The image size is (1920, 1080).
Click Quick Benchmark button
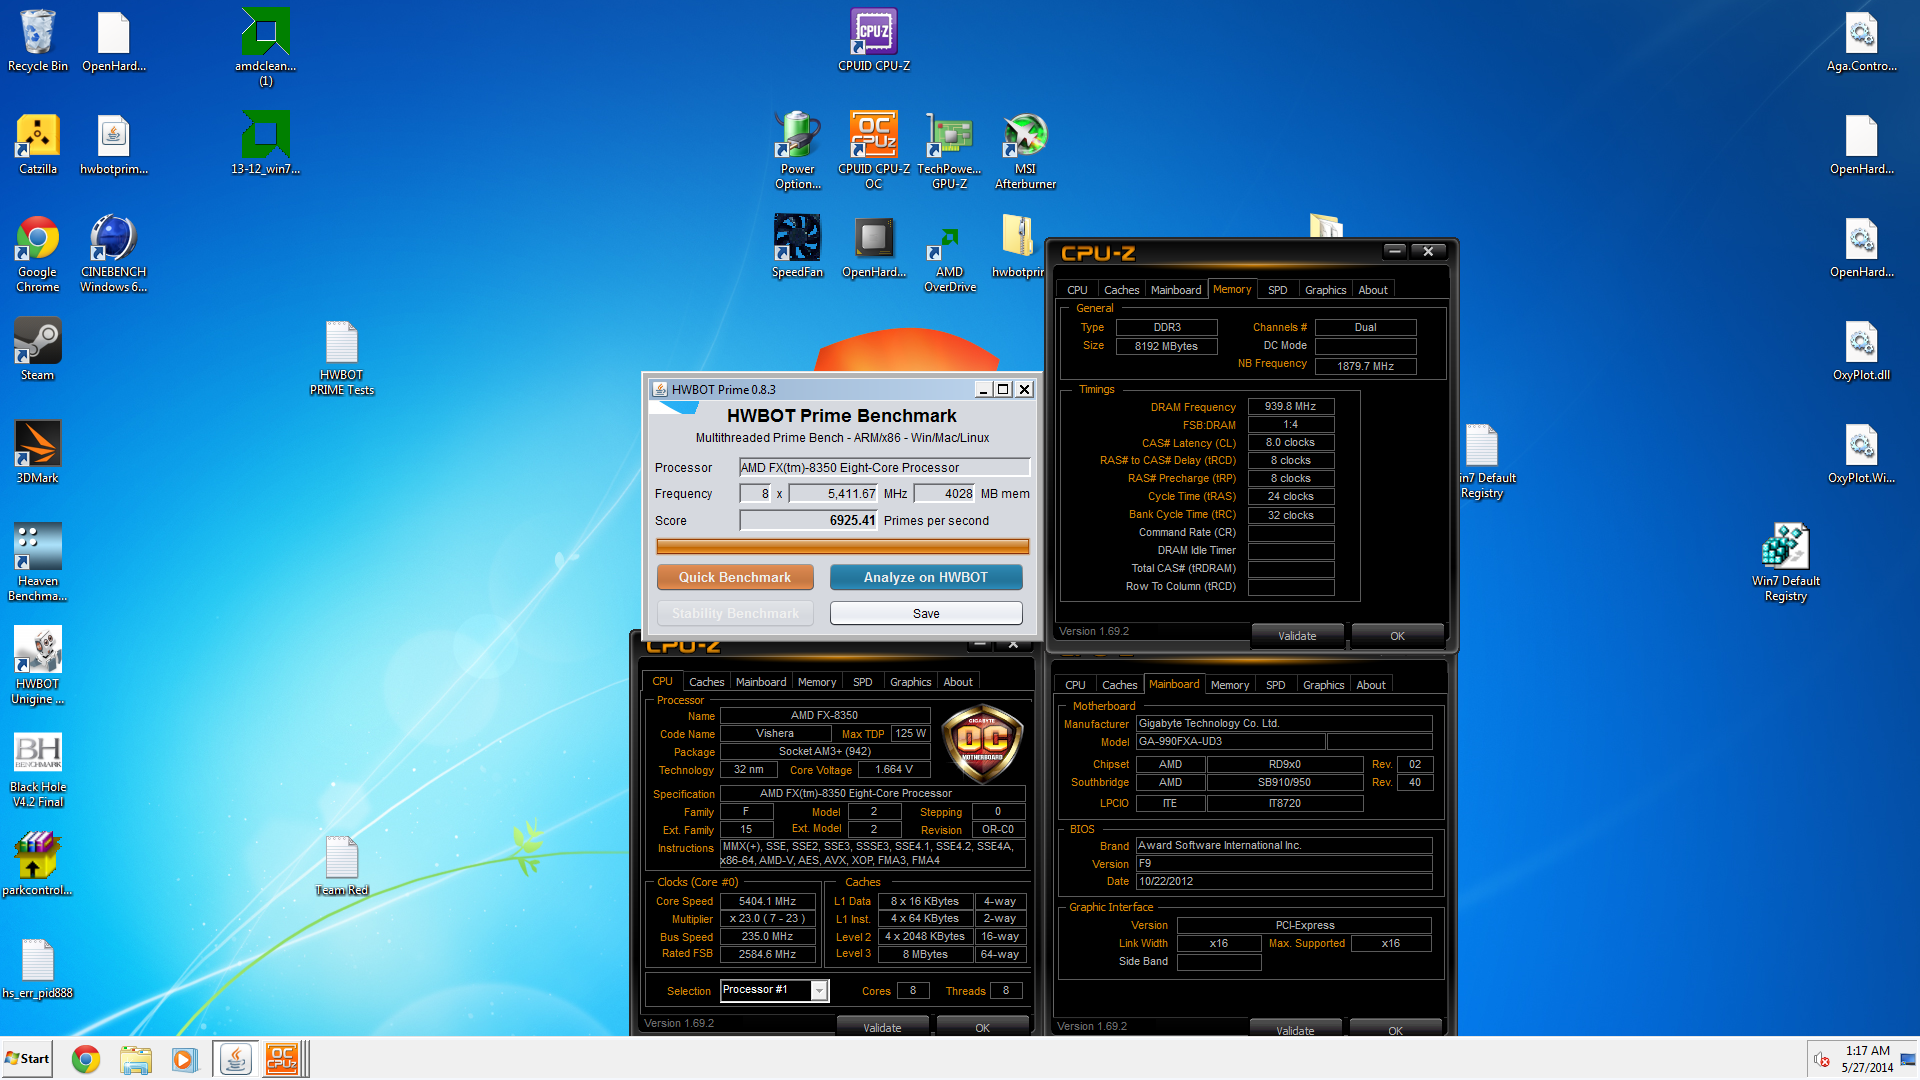(735, 577)
